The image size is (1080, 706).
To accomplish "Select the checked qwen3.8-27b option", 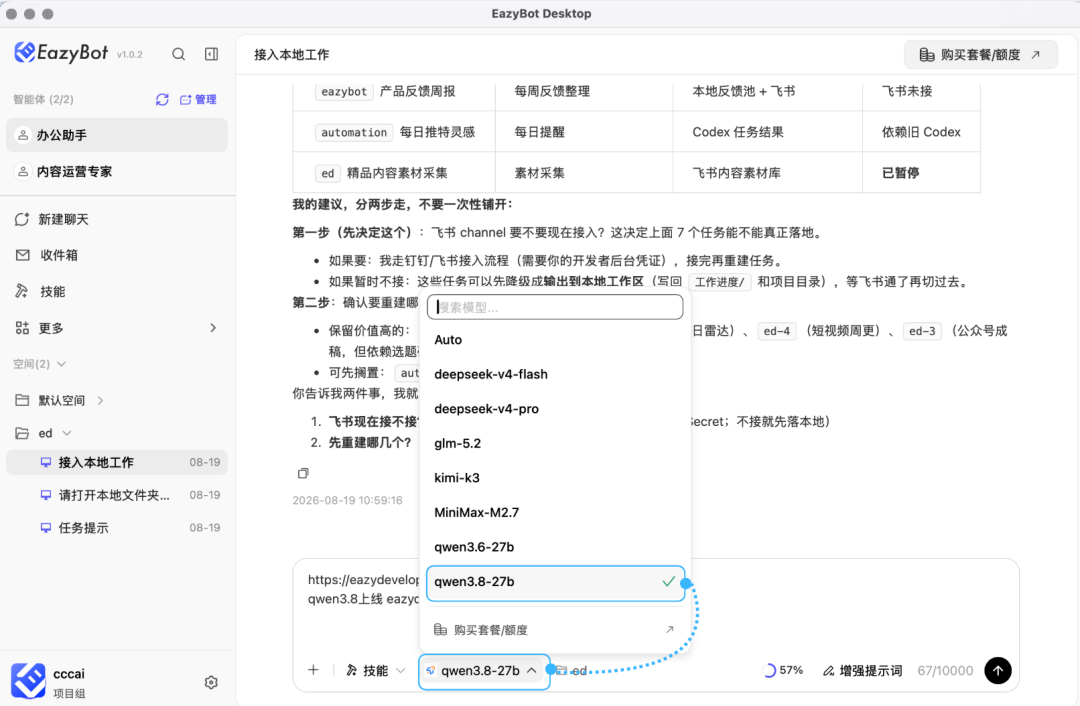I will pos(555,582).
